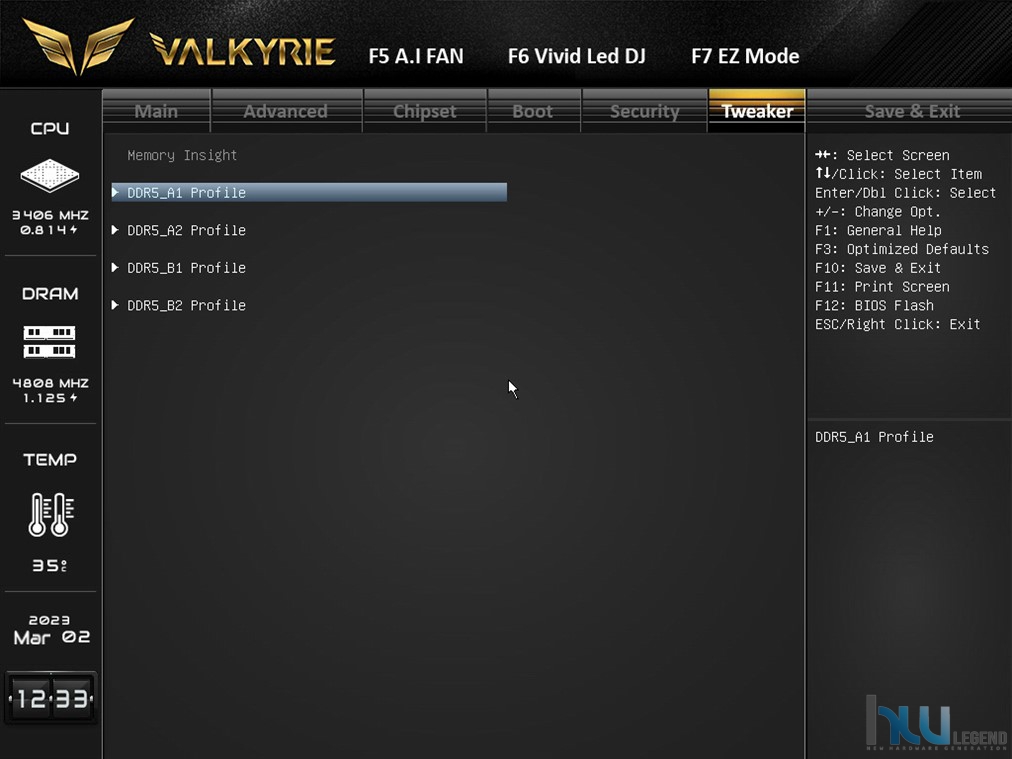
Task: Click the 12:33 flip clock
Action: pos(51,698)
